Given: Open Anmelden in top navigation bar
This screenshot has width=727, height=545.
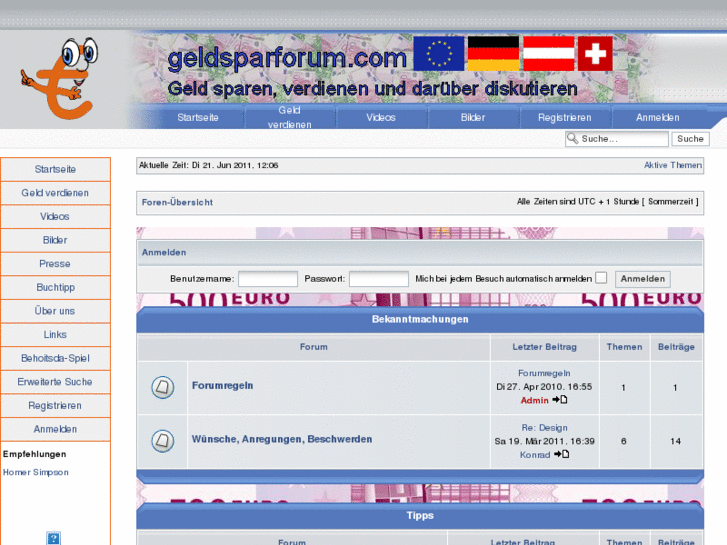Looking at the screenshot, I should tap(657, 117).
